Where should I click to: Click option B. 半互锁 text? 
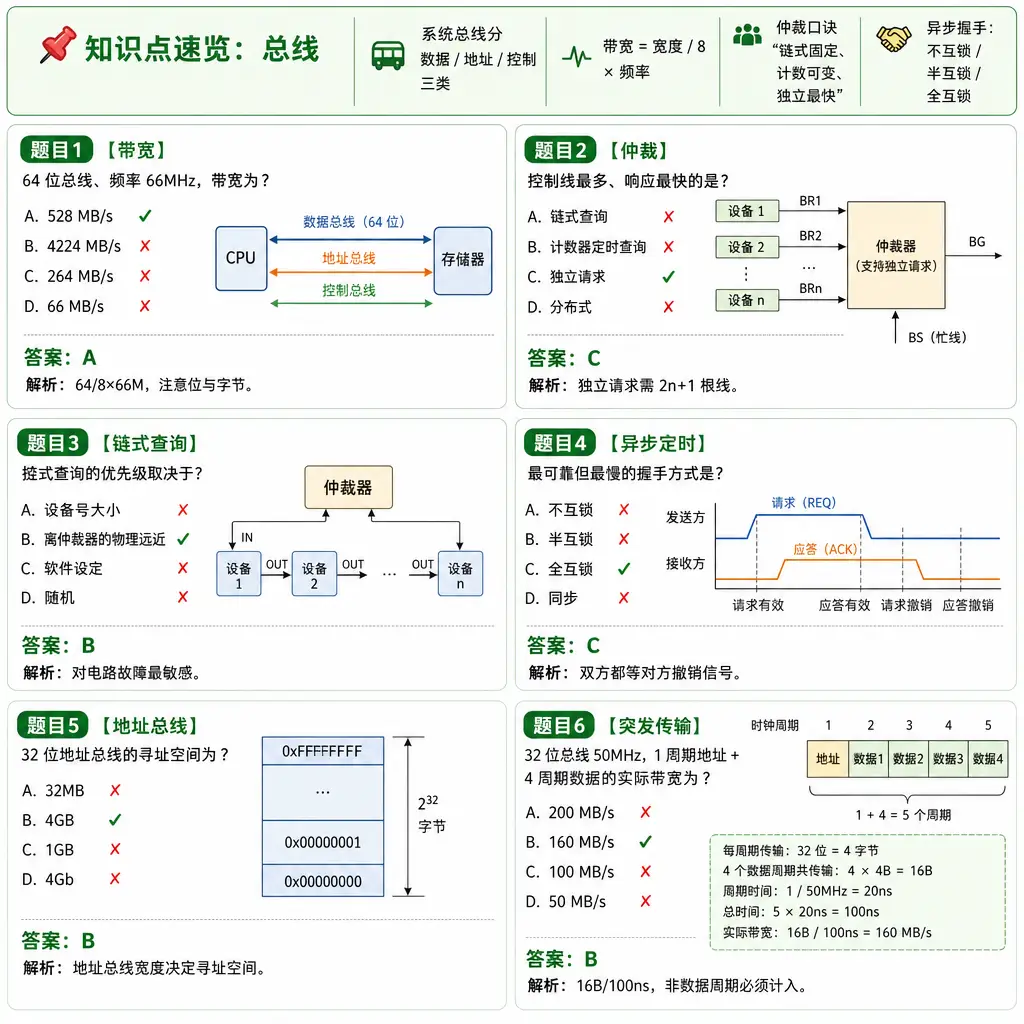tap(559, 539)
